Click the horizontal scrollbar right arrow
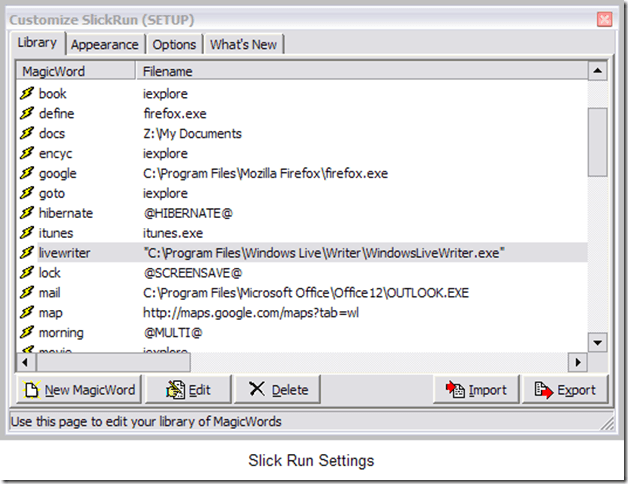The image size is (628, 484). coord(576,362)
